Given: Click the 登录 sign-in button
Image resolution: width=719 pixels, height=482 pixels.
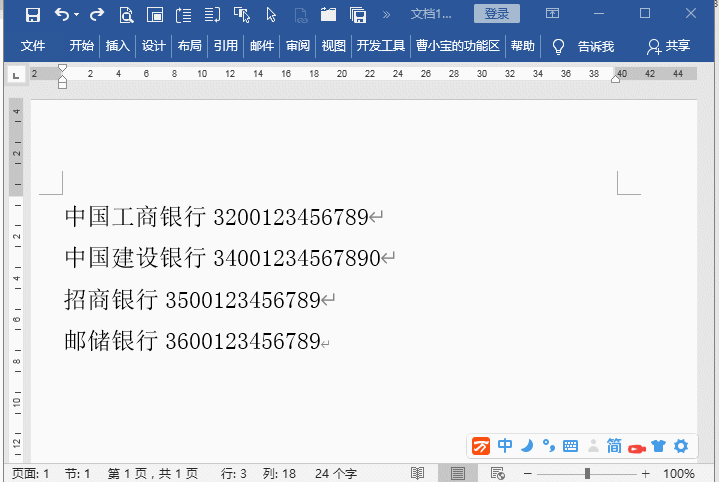Looking at the screenshot, I should (x=497, y=14).
